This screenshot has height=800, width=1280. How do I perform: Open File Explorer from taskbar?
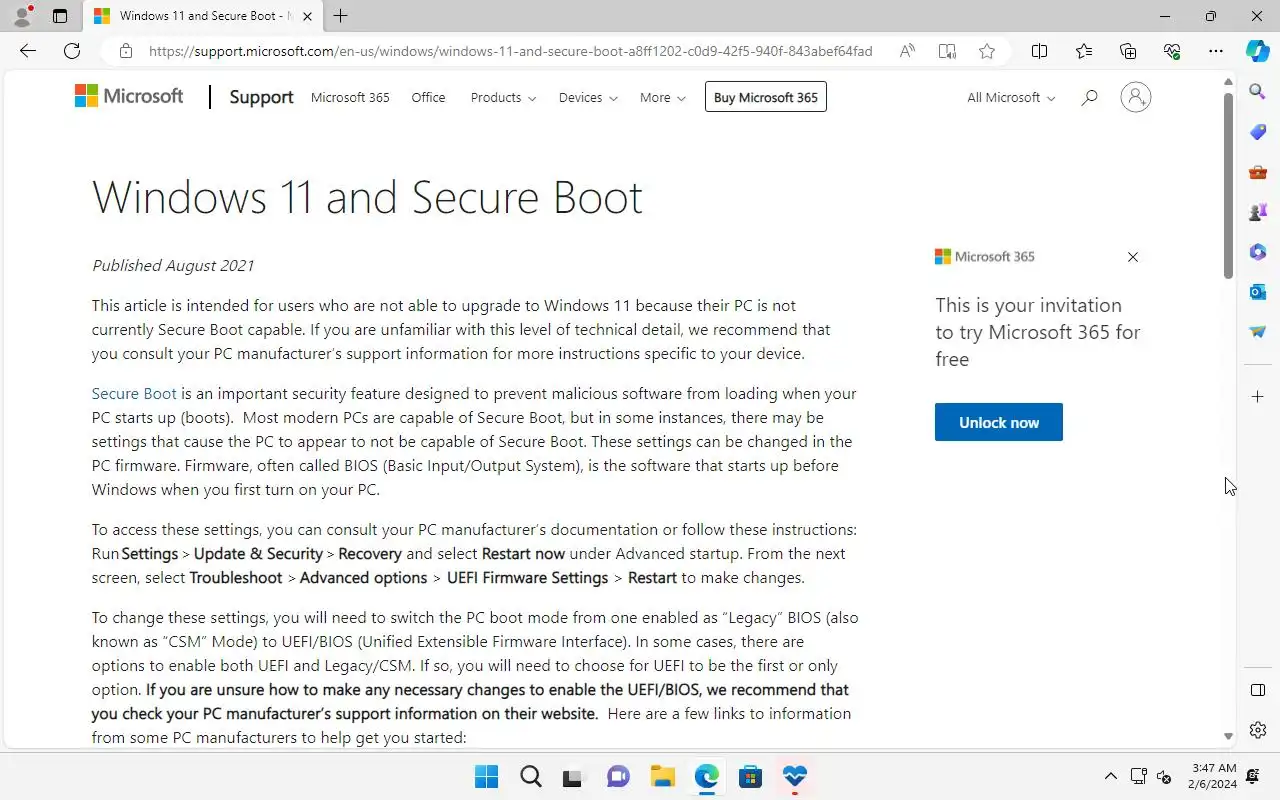pos(662,776)
